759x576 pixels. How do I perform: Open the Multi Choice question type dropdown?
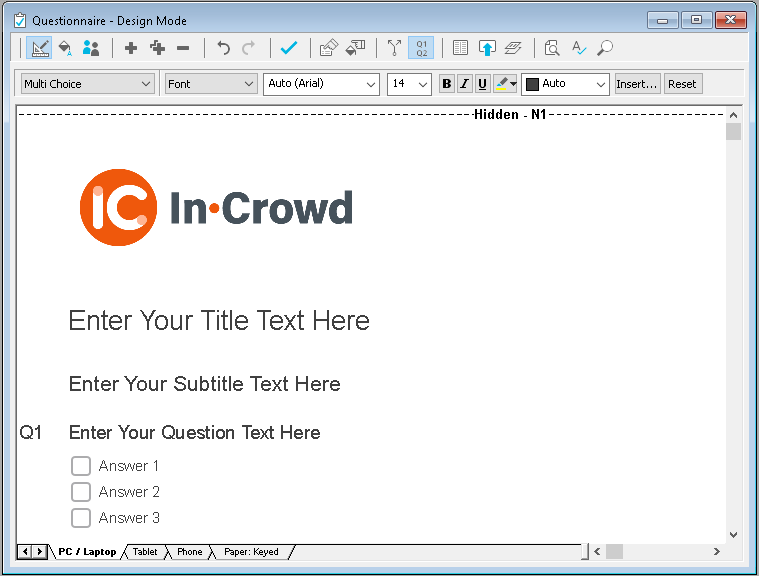pos(87,84)
